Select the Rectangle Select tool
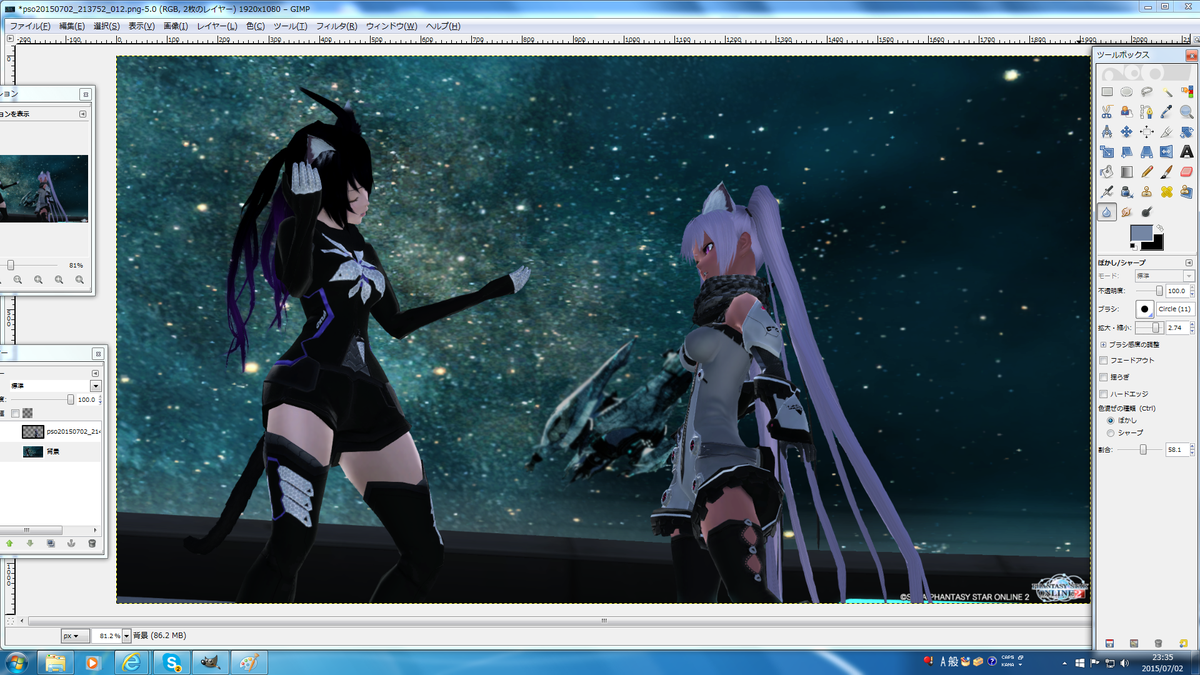This screenshot has height=675, width=1200. (1107, 91)
